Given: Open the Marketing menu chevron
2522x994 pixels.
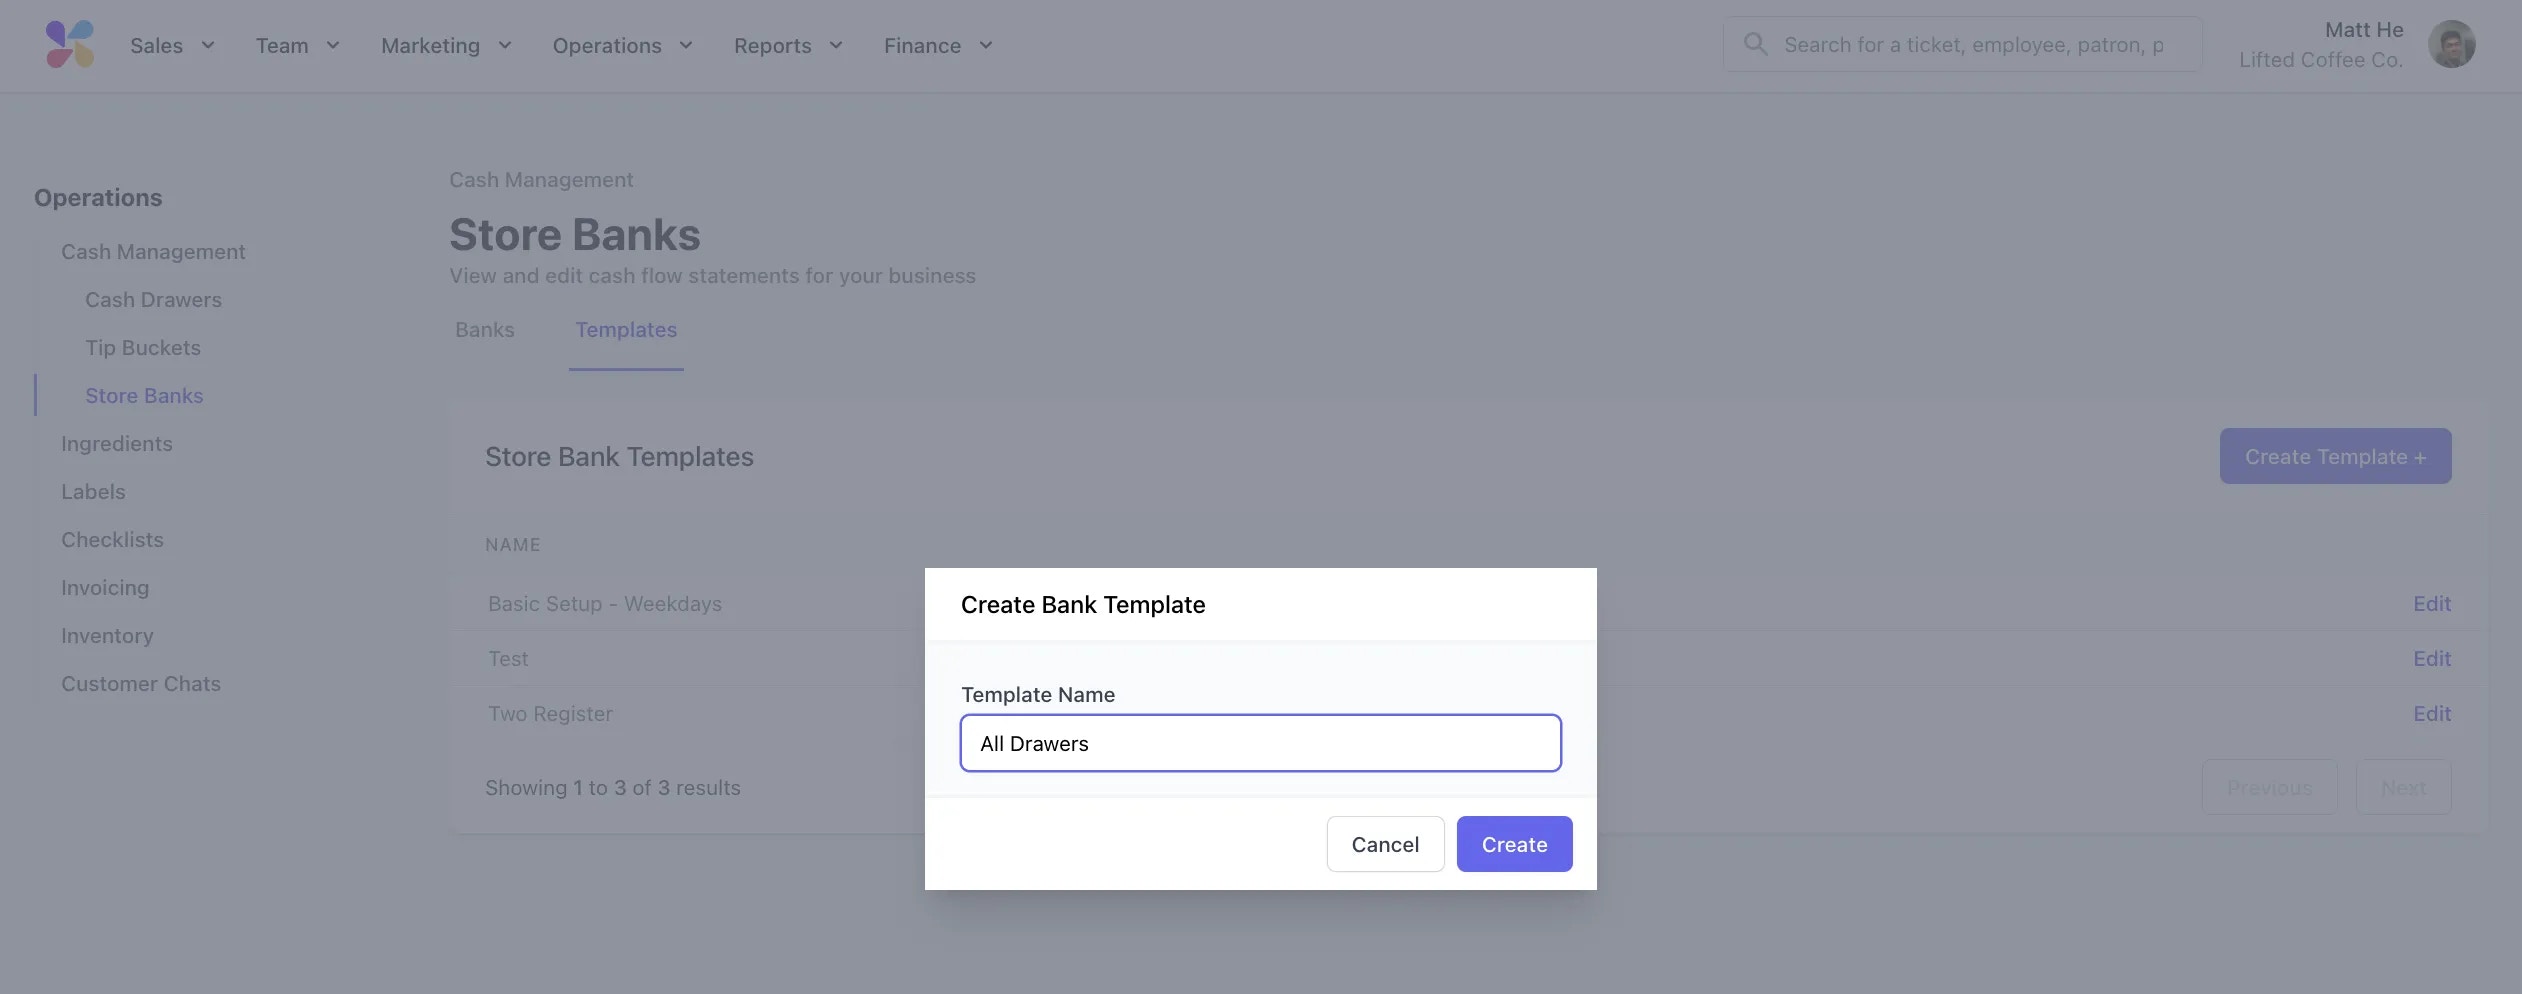Looking at the screenshot, I should [505, 45].
